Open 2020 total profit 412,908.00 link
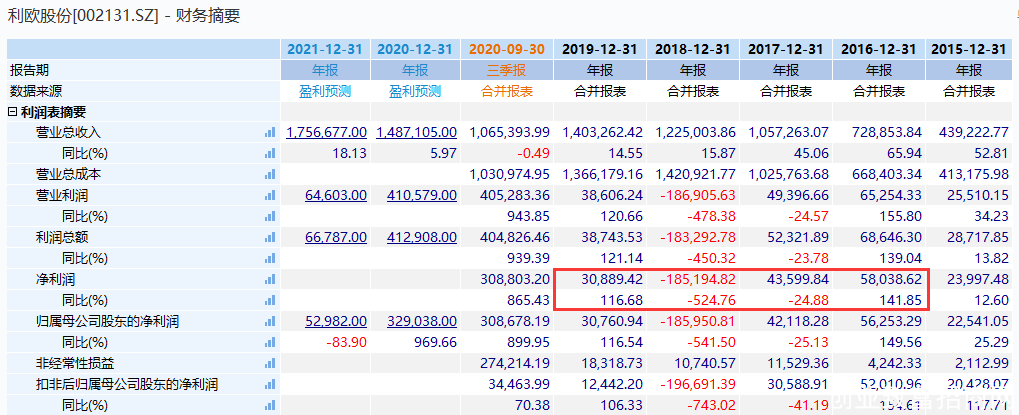Viewport: 1019px width, 415px height. click(421, 238)
